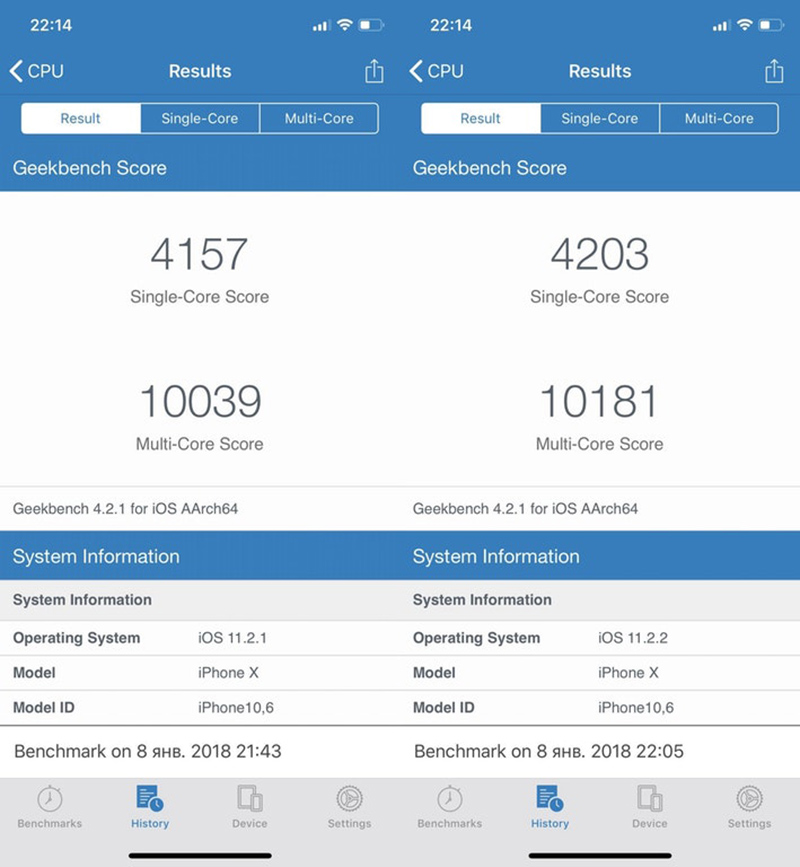Tap benchmark date ending 22:05
The width and height of the screenshot is (800, 867).
point(548,751)
